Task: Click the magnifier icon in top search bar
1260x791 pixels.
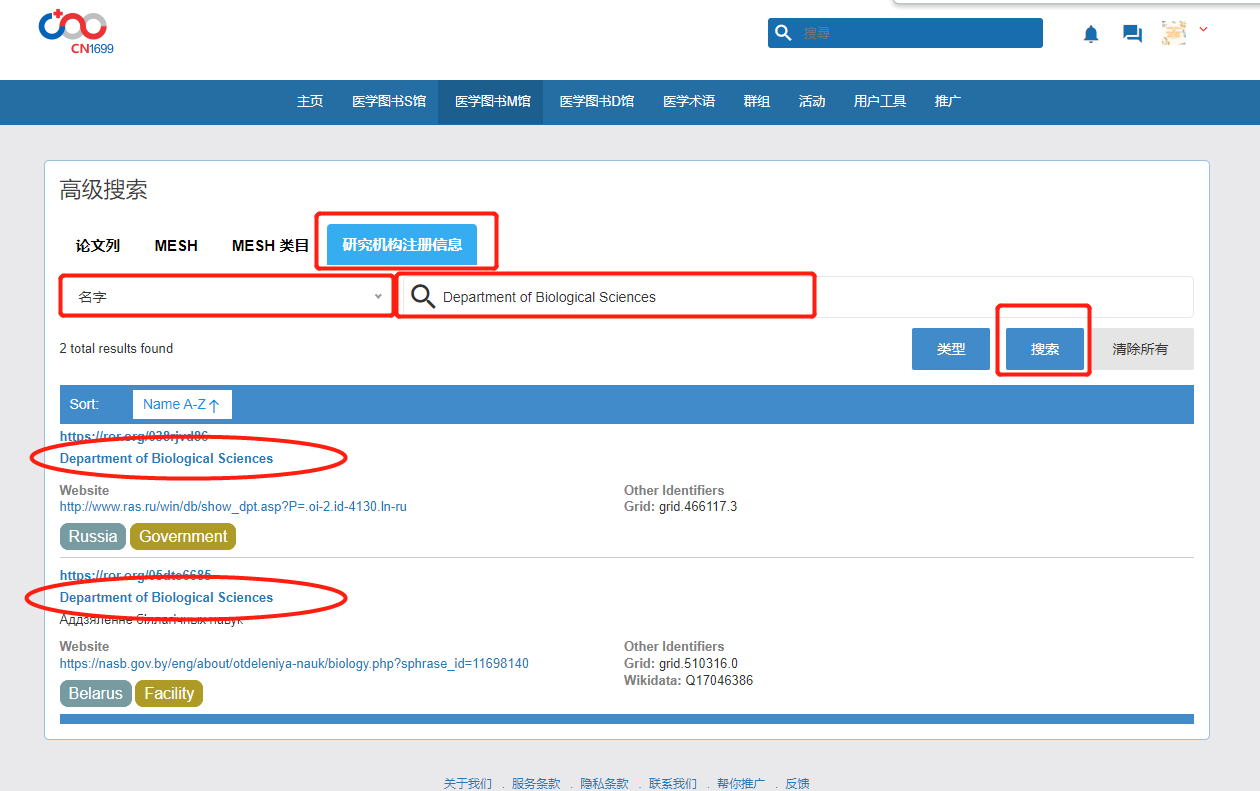Action: tap(783, 33)
